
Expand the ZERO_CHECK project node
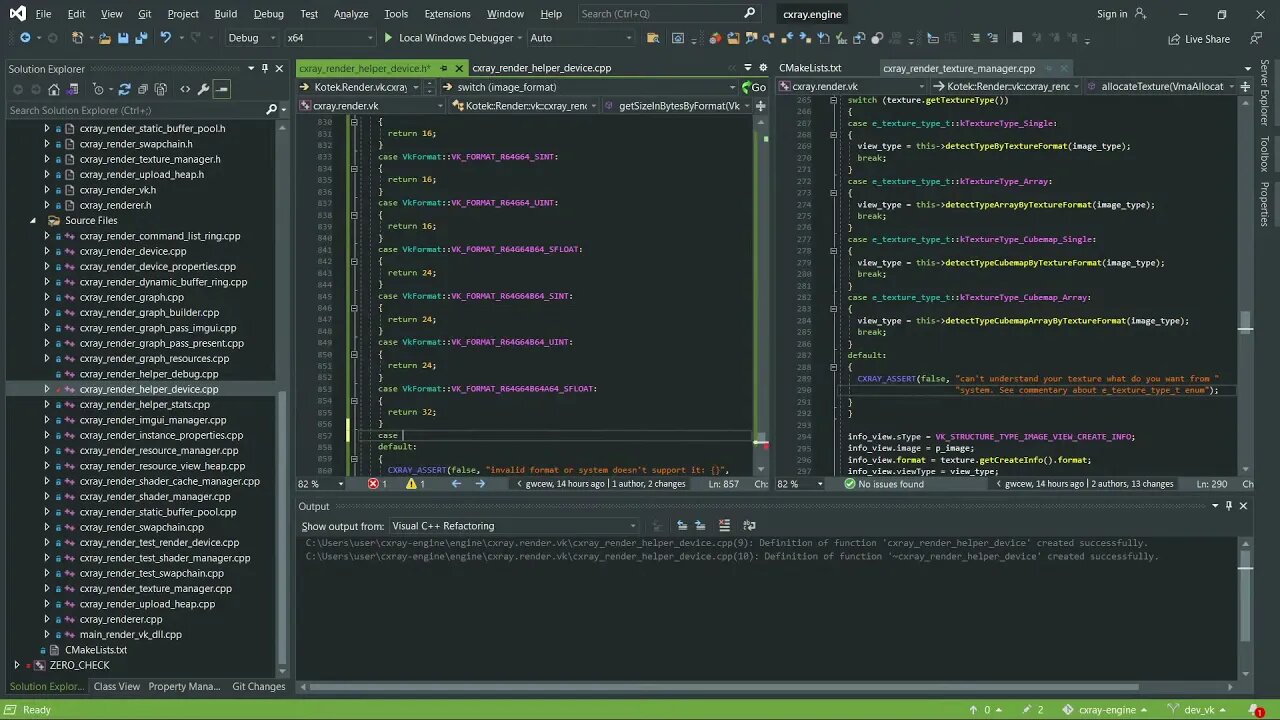click(x=16, y=665)
